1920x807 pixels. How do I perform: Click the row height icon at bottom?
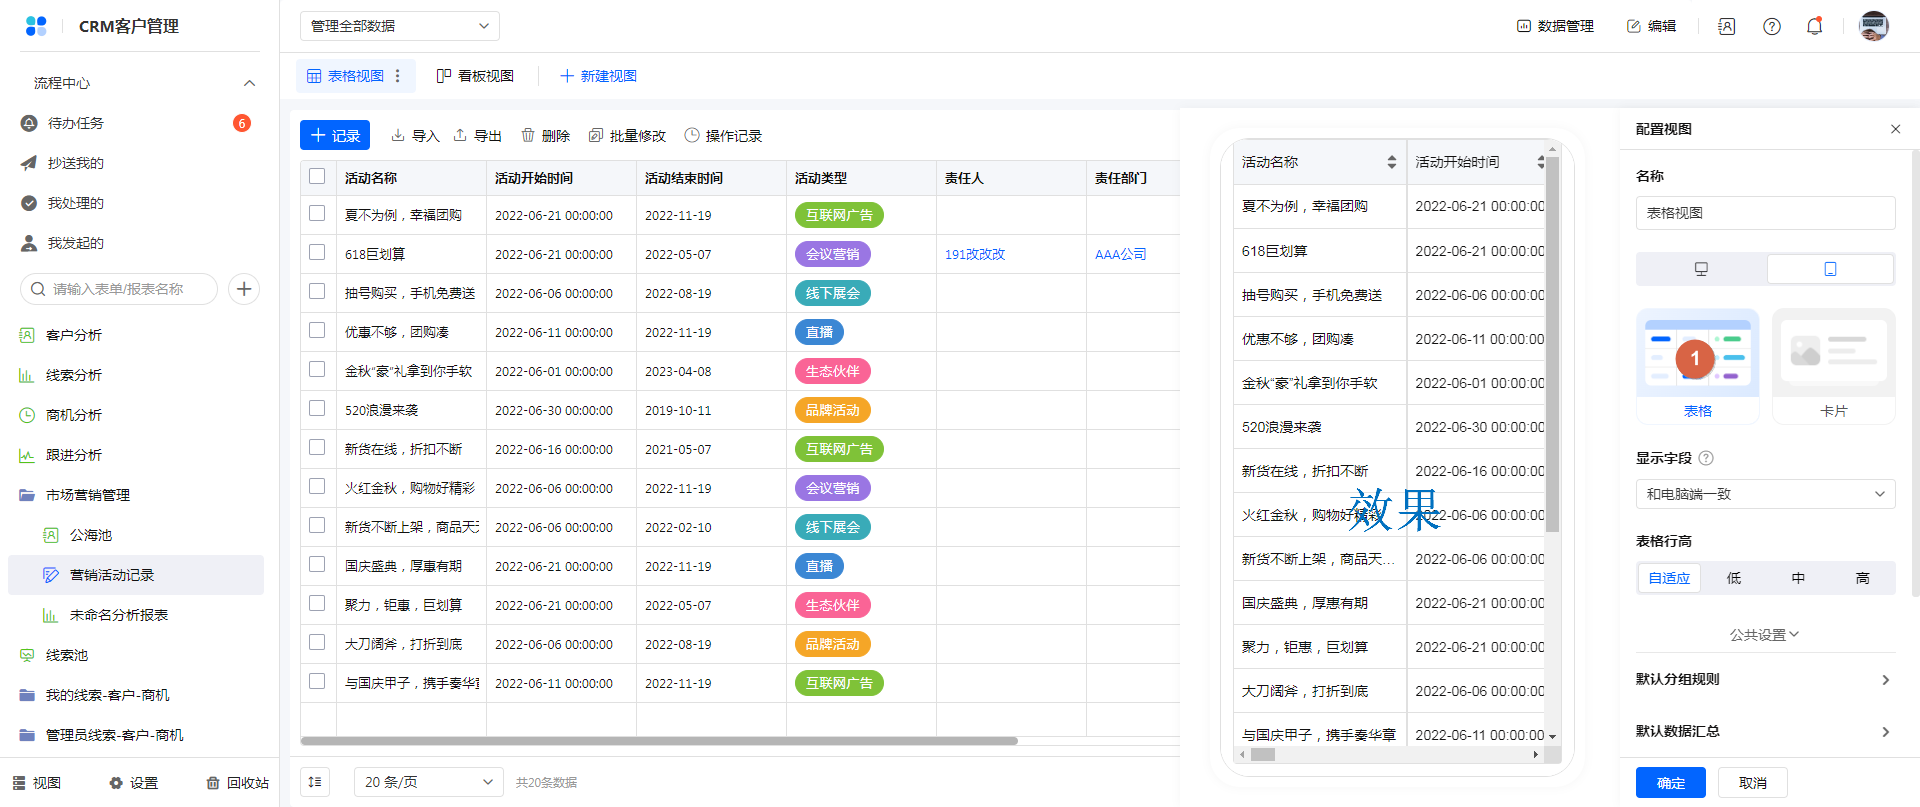(x=315, y=782)
